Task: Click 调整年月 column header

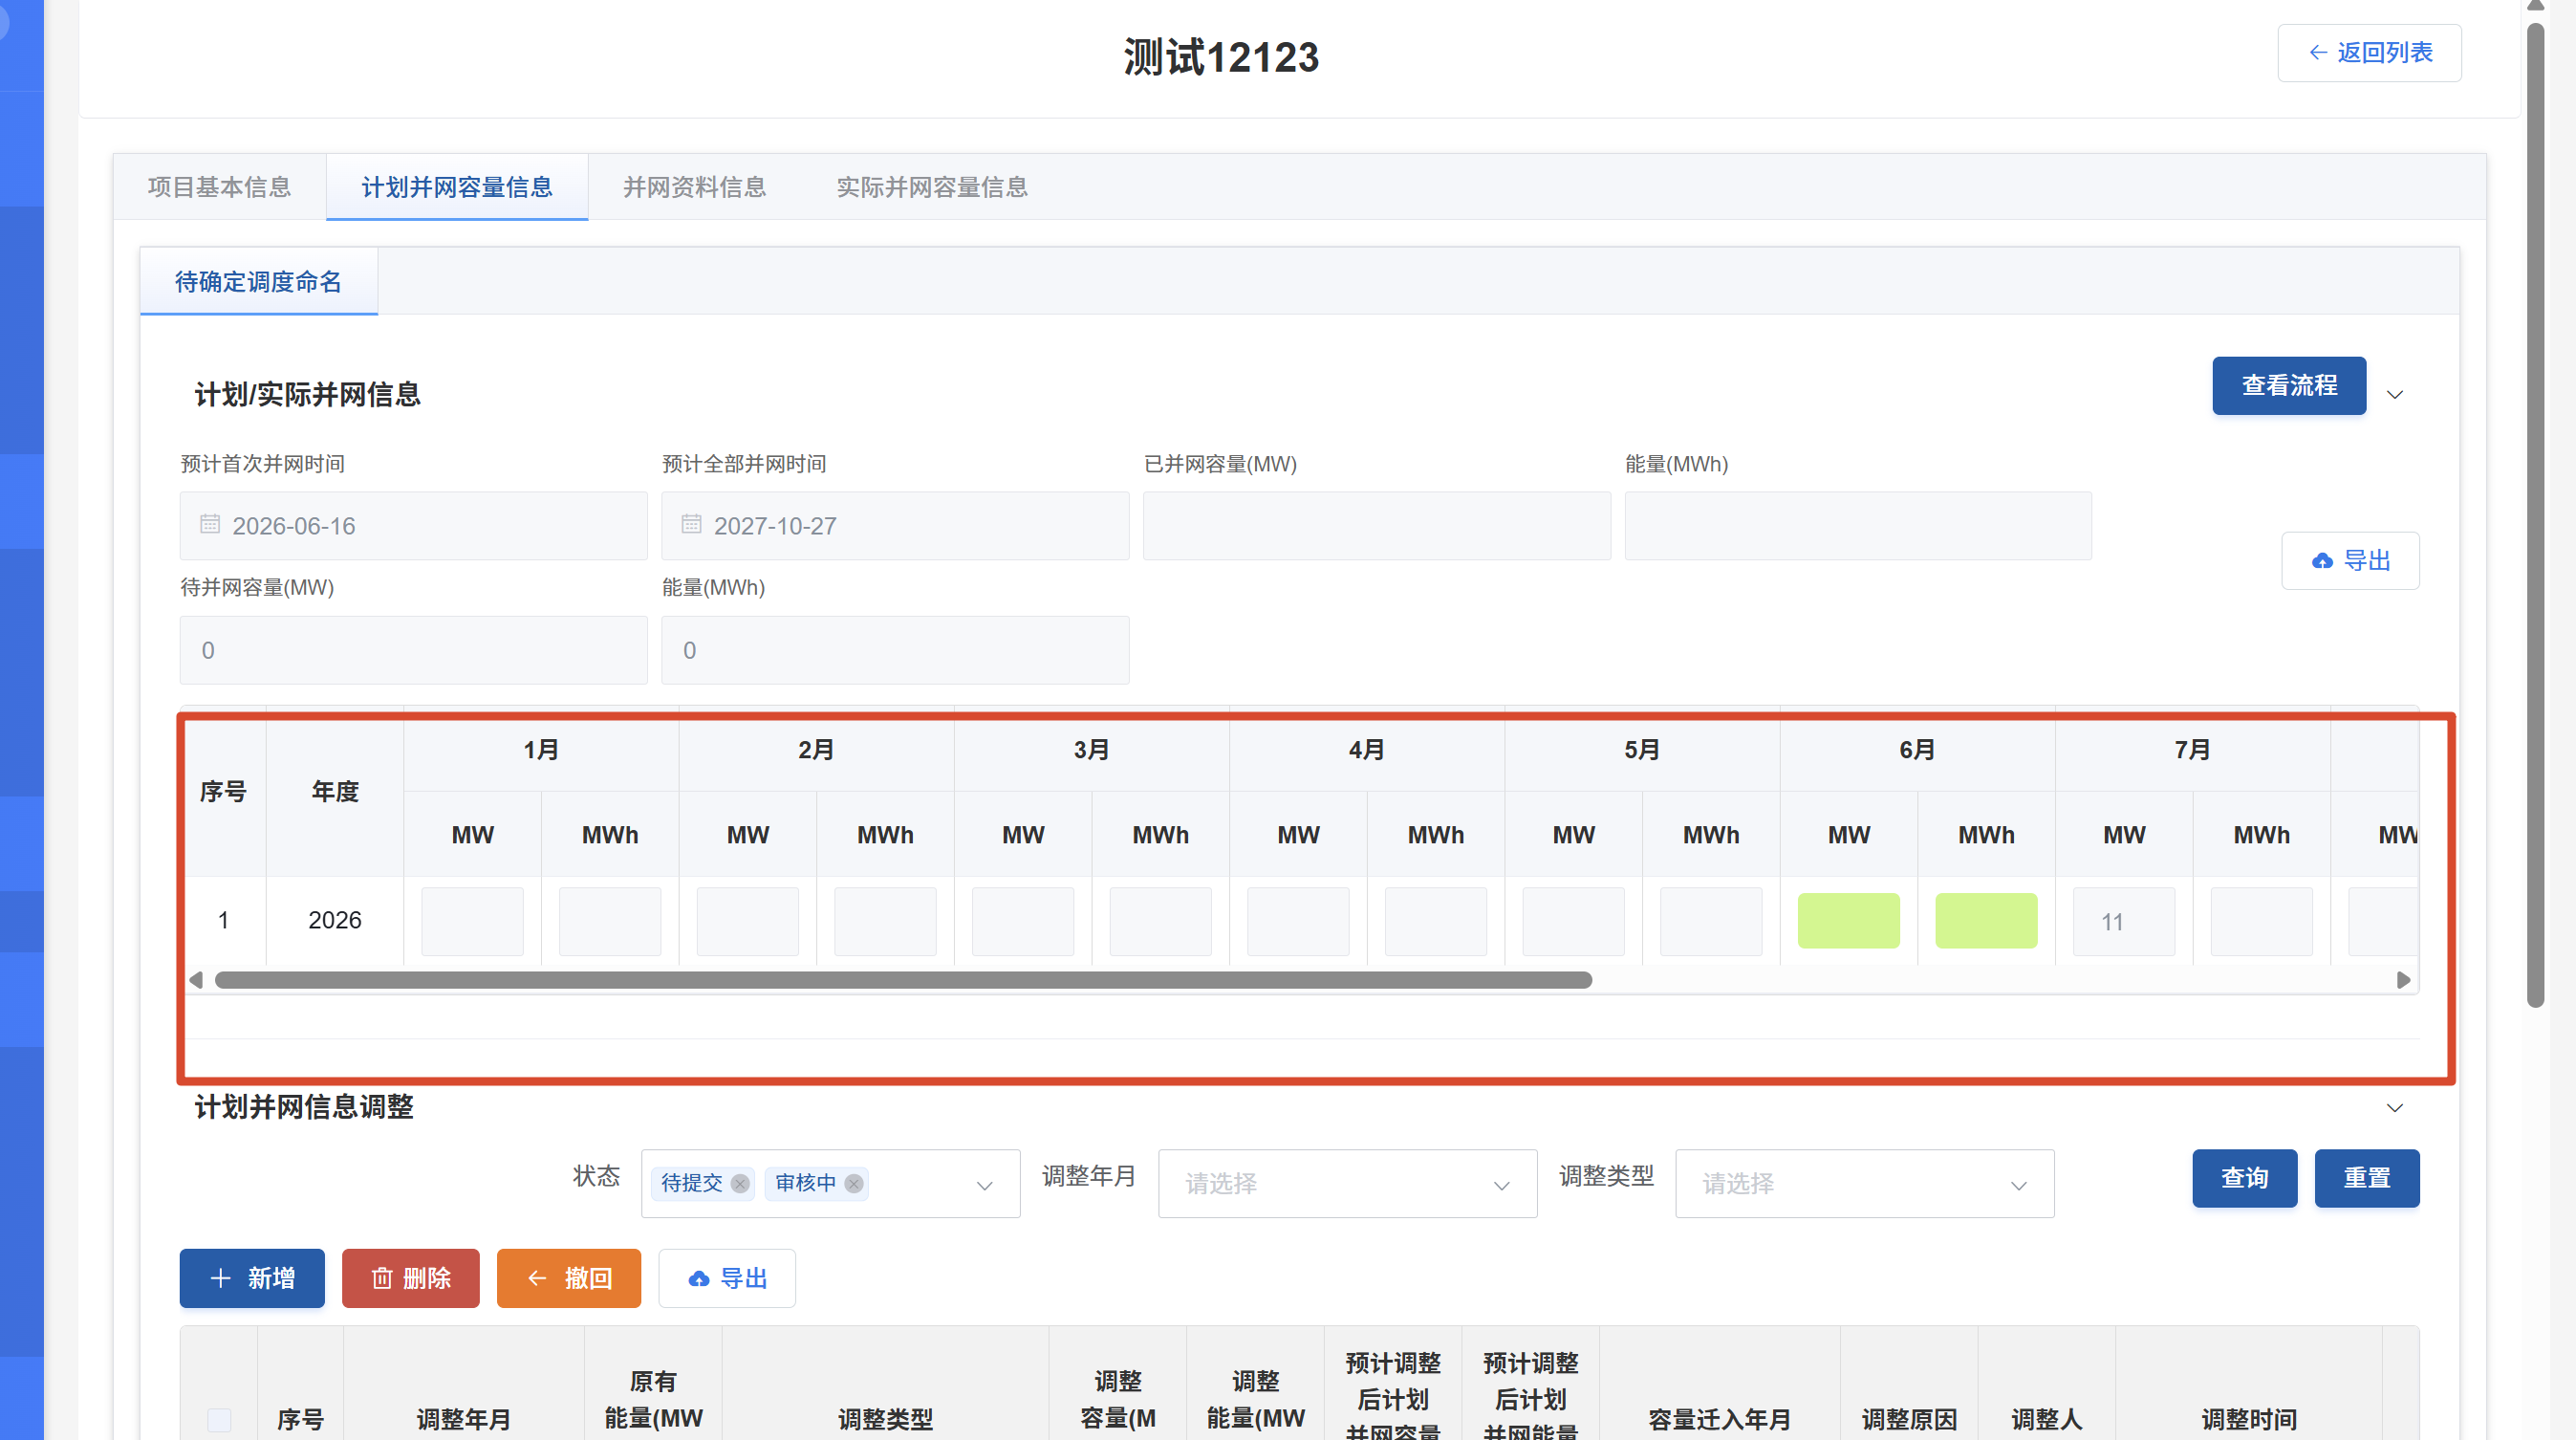Action: tap(464, 1420)
